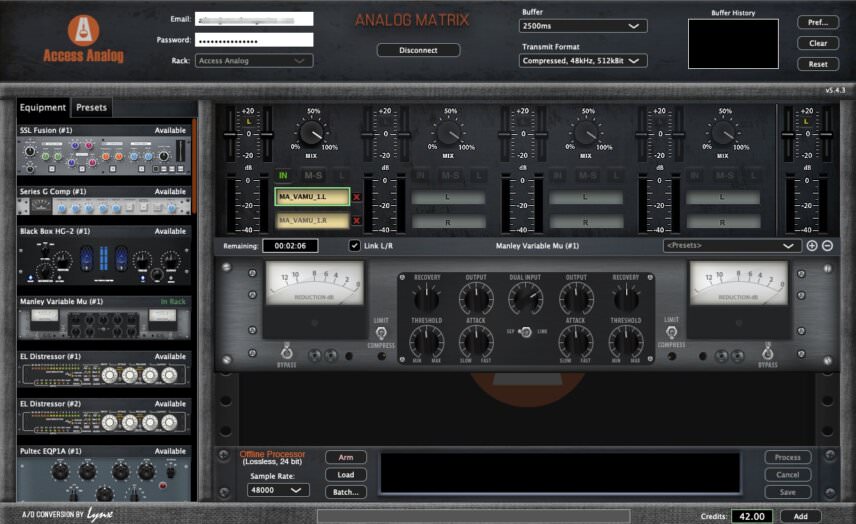The image size is (856, 524).
Task: Remove the MA_VAMU_1.L channel with red X
Action: click(356, 197)
